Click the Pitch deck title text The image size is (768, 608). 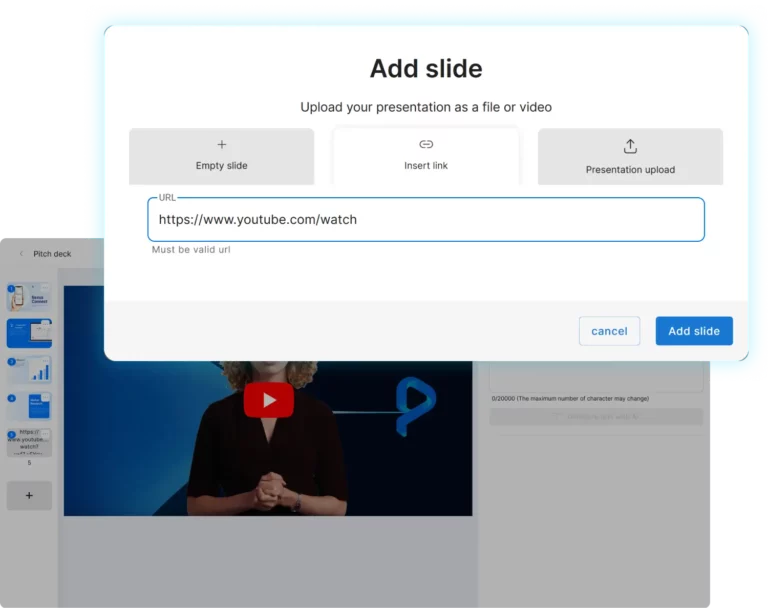52,253
